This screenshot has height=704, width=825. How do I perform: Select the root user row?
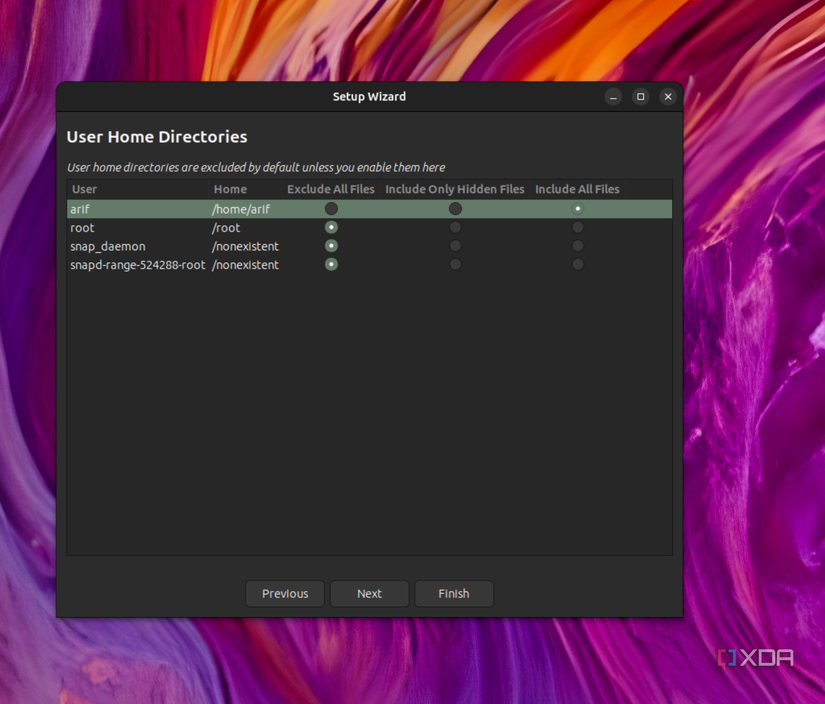(x=150, y=227)
